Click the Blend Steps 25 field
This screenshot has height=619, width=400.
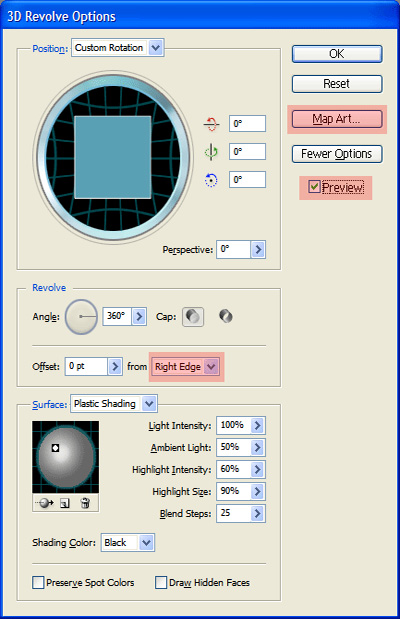[x=233, y=514]
